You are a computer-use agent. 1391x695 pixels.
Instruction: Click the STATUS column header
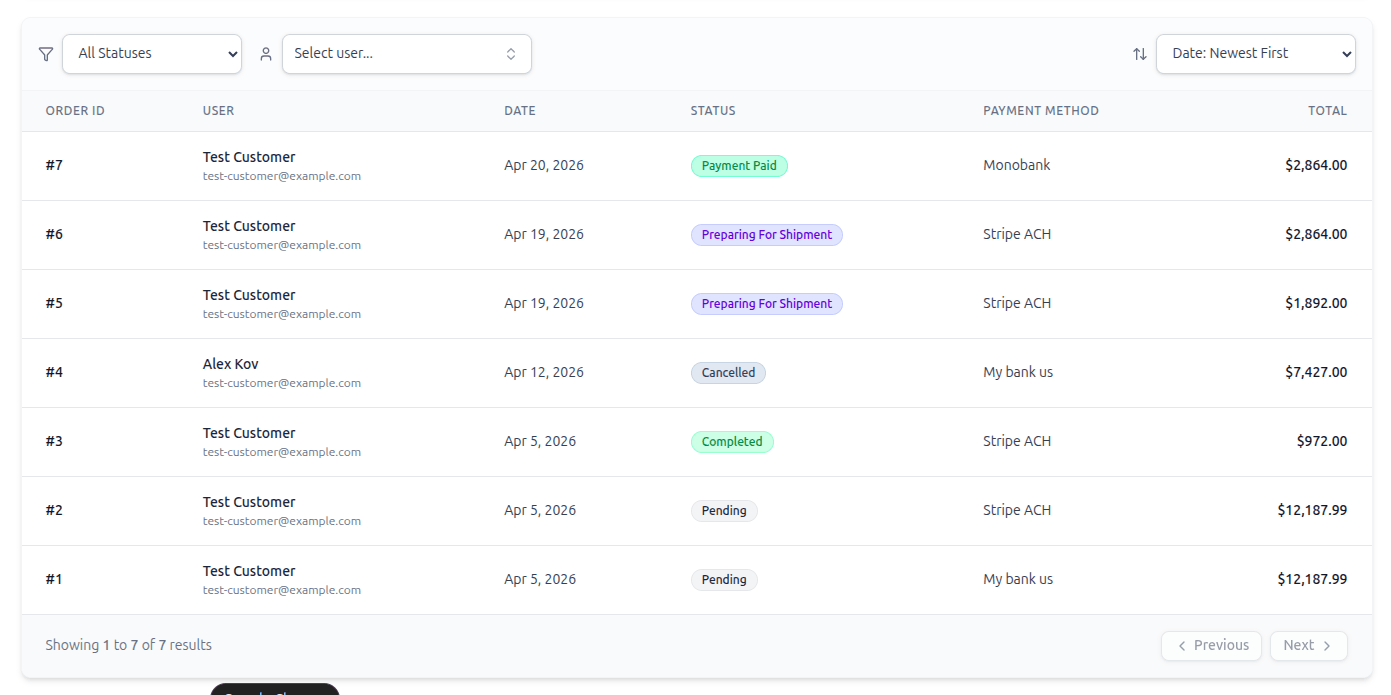pyautogui.click(x=713, y=111)
